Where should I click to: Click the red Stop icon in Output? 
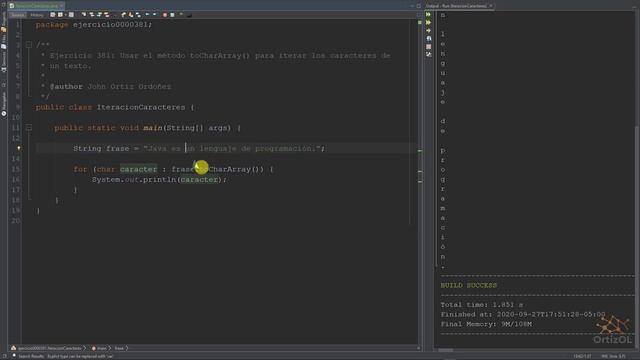tap(428, 47)
